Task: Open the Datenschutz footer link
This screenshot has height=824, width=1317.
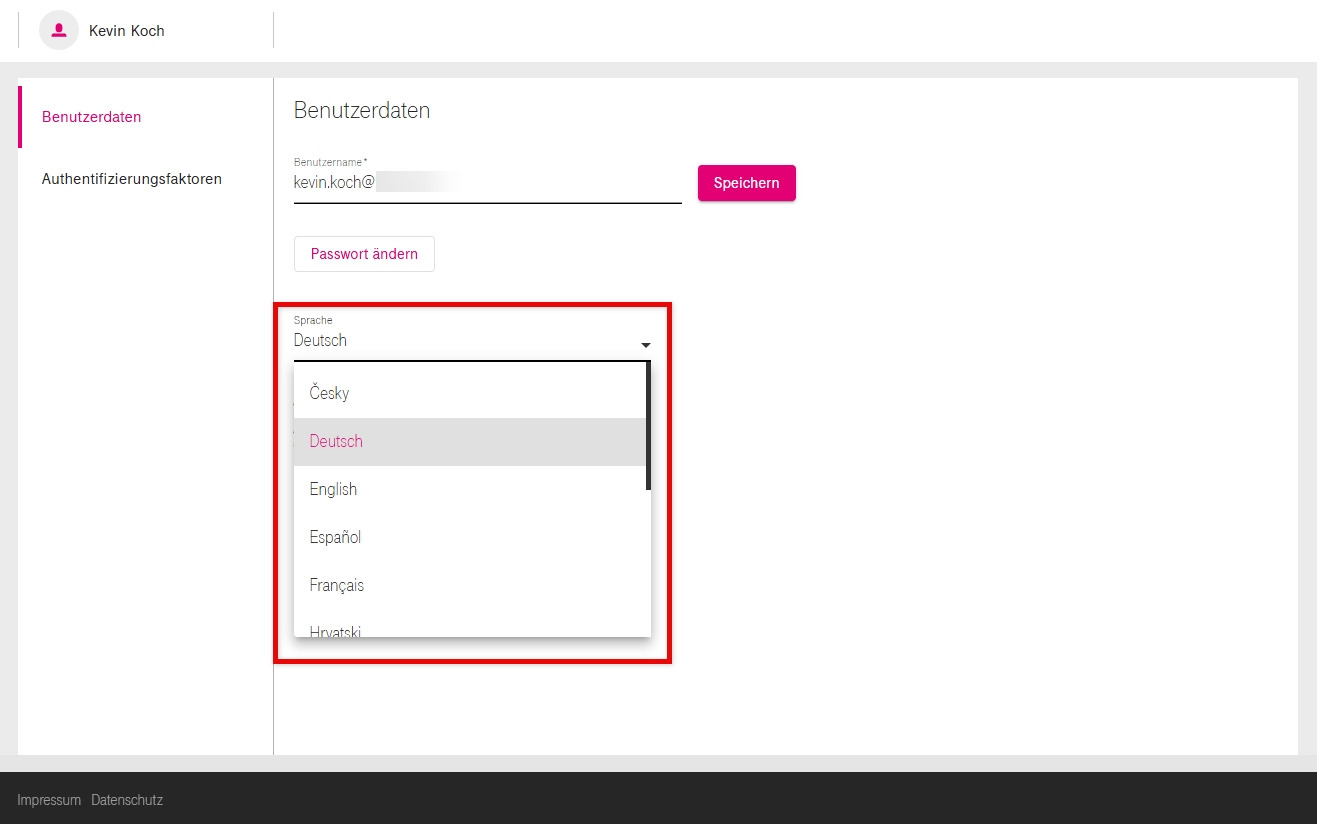Action: [x=127, y=800]
